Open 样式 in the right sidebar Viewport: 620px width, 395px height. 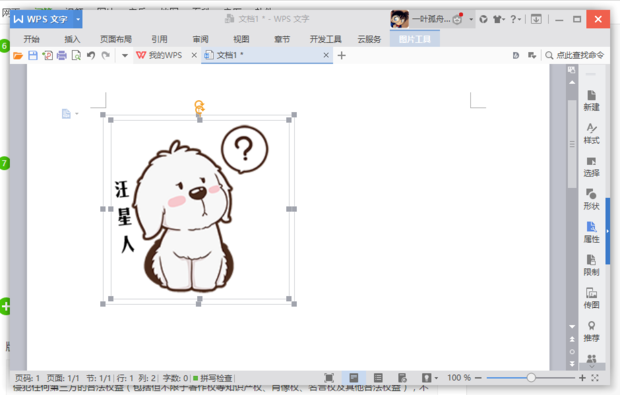(x=591, y=134)
